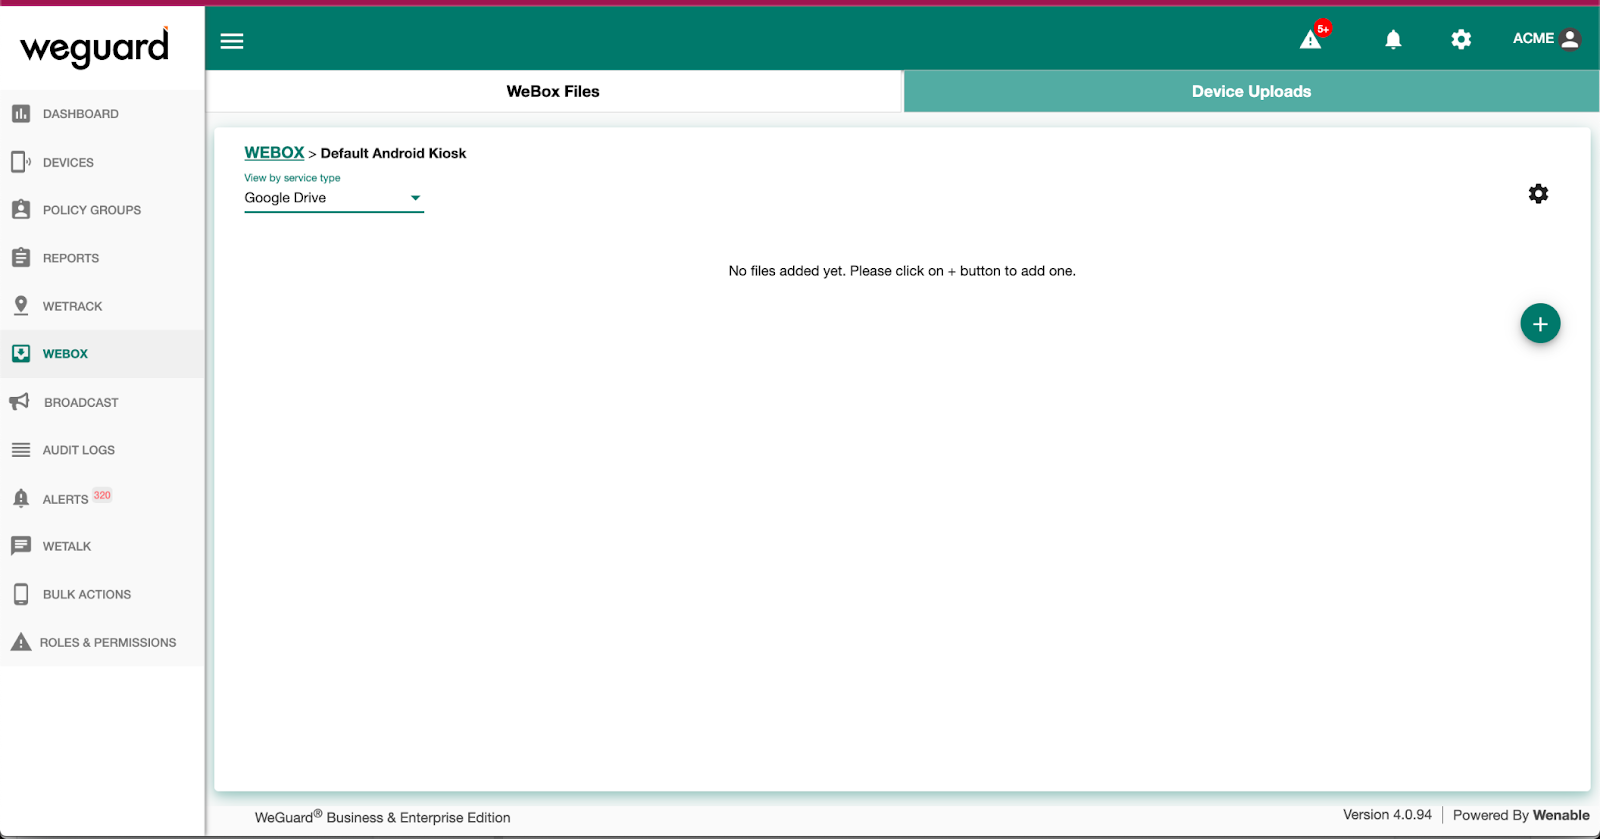This screenshot has height=839, width=1600.
Task: Switch to the WeBox Files tab
Action: (553, 91)
